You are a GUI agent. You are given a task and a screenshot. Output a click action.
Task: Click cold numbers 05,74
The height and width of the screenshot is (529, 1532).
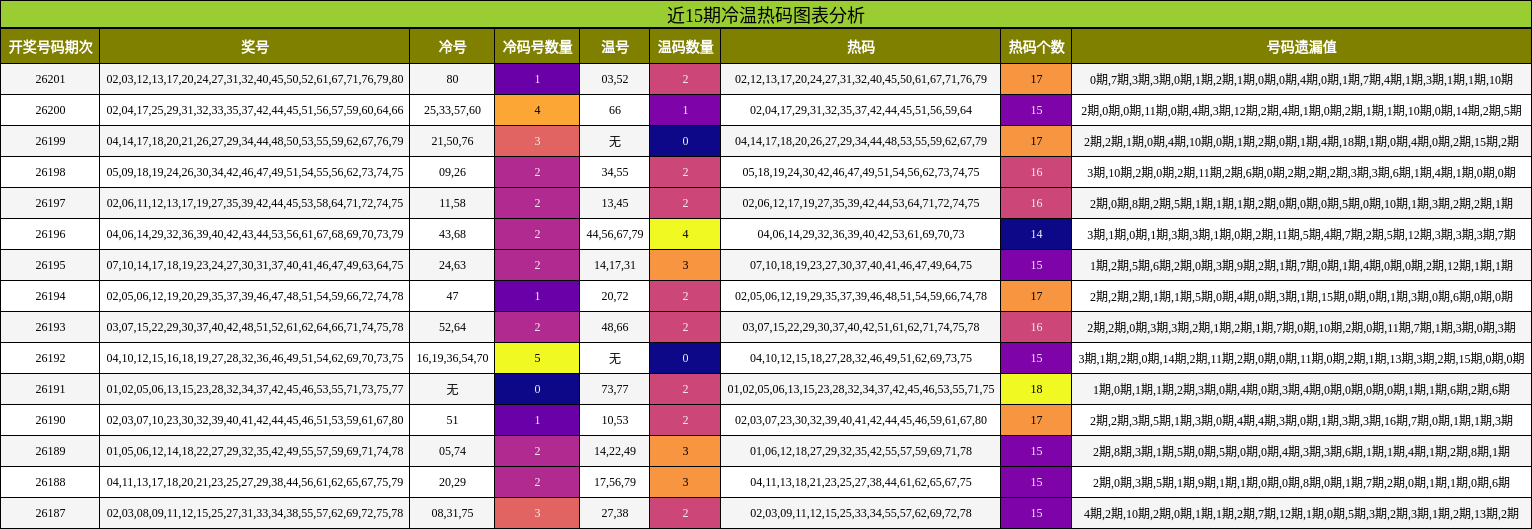(453, 451)
